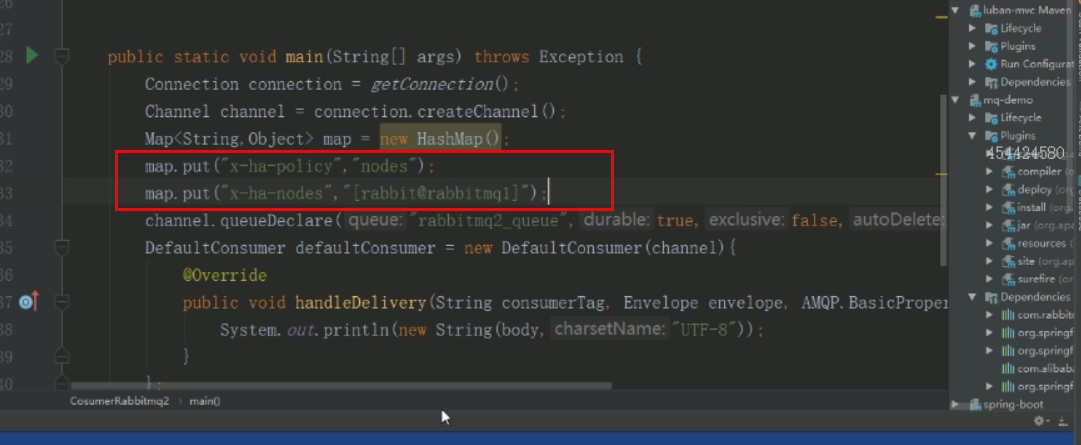Viewport: 1081px width, 445px height.
Task: Open Maven panel gear settings icon
Action: pos(1040,421)
